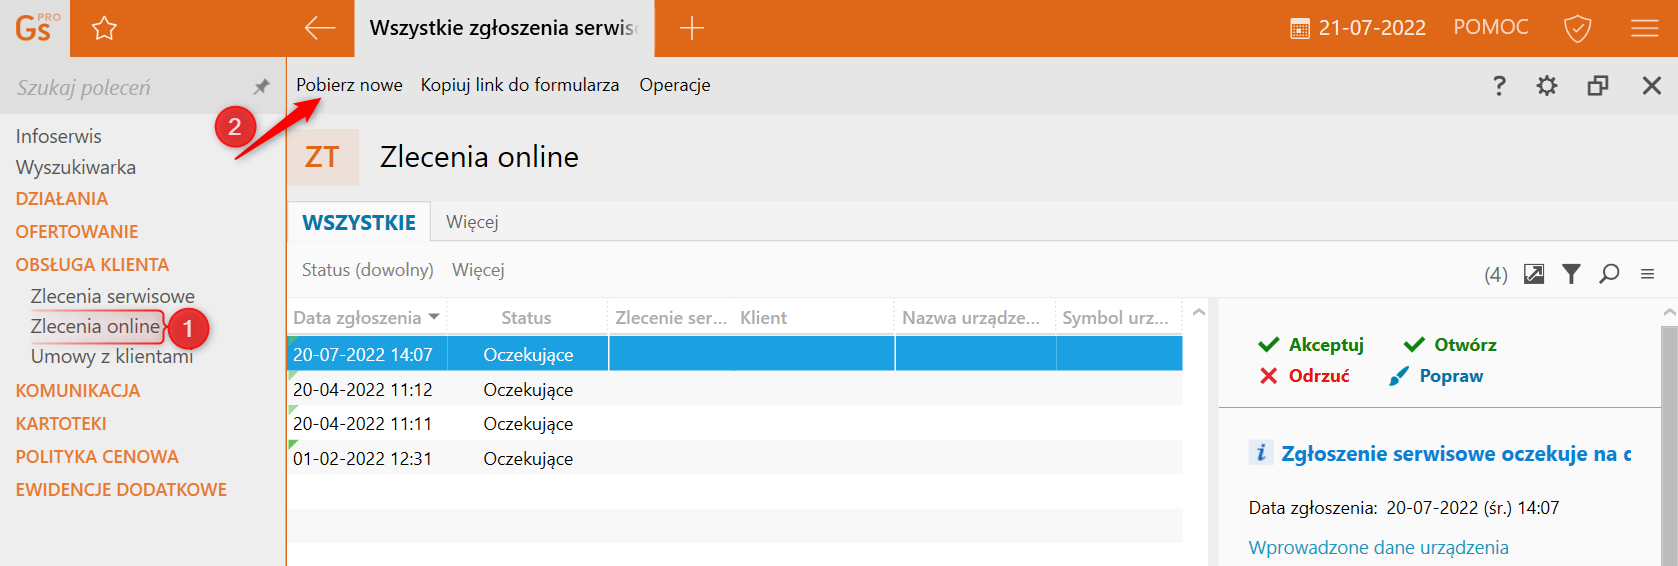This screenshot has width=1678, height=566.
Task: Click the favorites star icon
Action: [104, 28]
